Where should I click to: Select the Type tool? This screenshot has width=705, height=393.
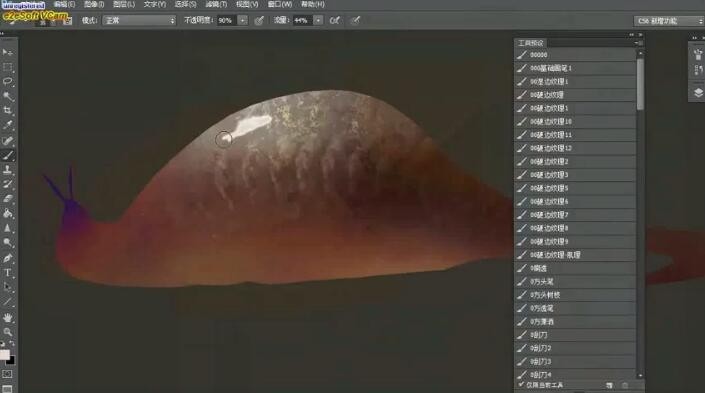click(8, 272)
